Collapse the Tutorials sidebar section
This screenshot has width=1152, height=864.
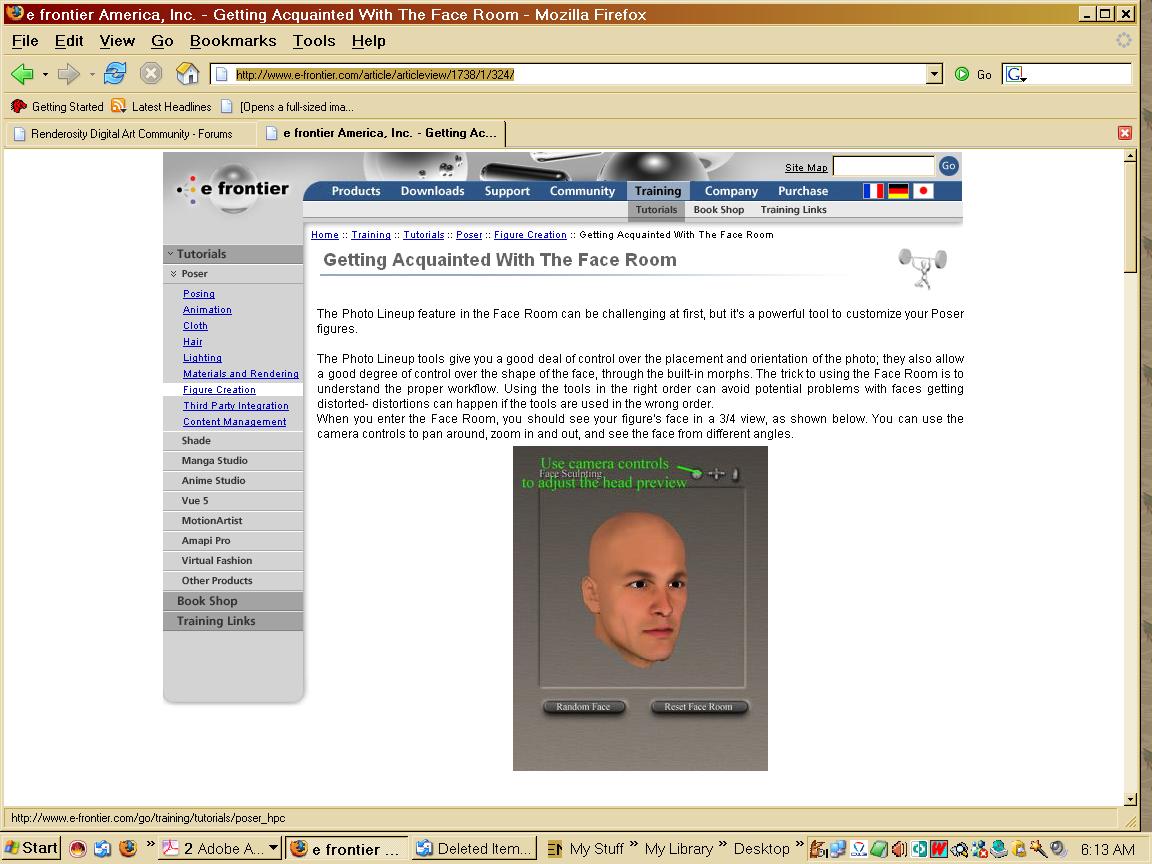233,254
